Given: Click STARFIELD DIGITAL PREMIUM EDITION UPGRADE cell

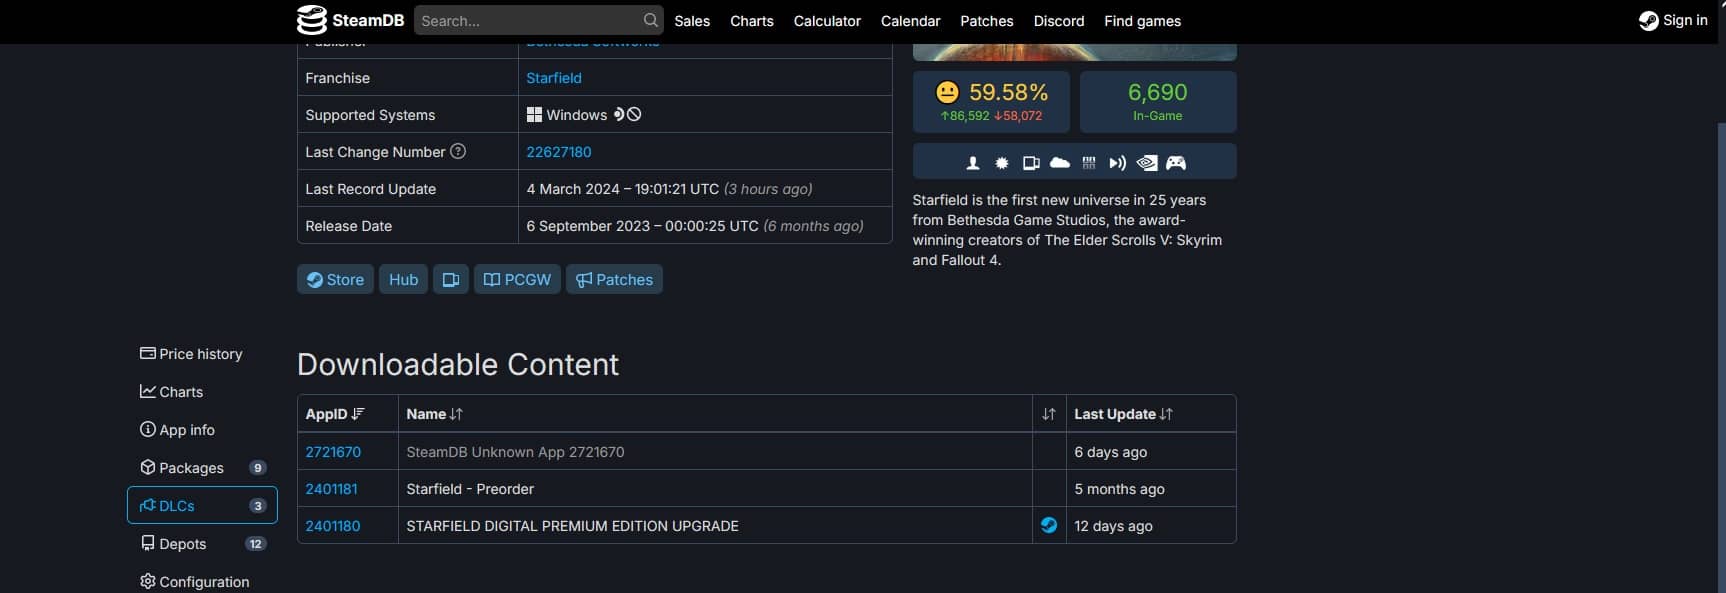Looking at the screenshot, I should [715, 526].
